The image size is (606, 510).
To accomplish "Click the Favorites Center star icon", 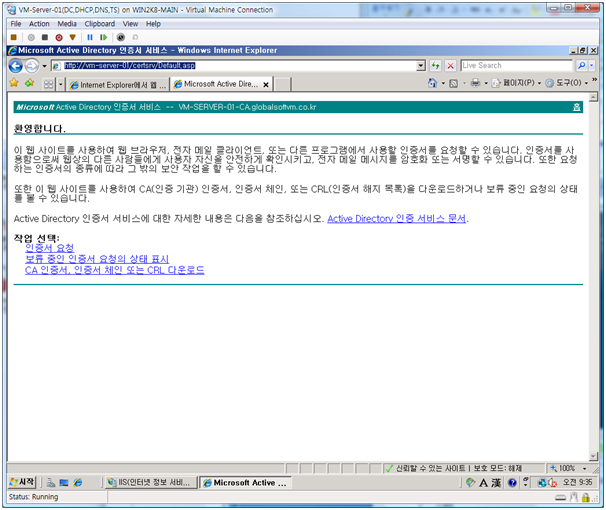I will click(x=14, y=83).
